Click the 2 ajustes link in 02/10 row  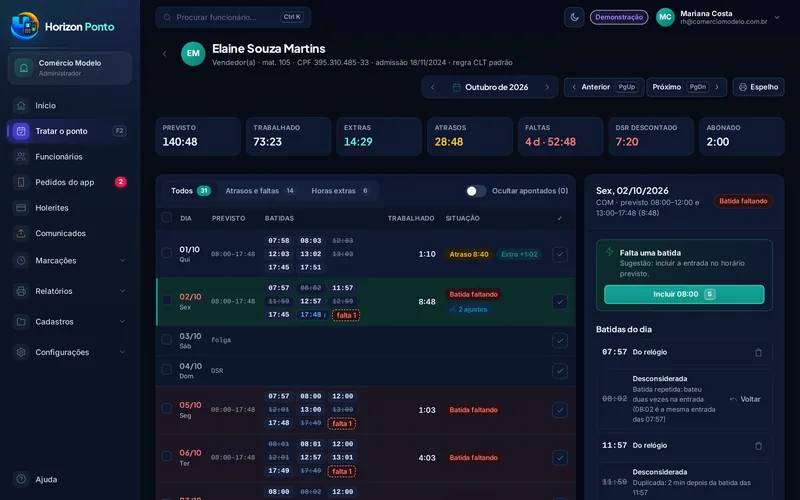(x=468, y=310)
